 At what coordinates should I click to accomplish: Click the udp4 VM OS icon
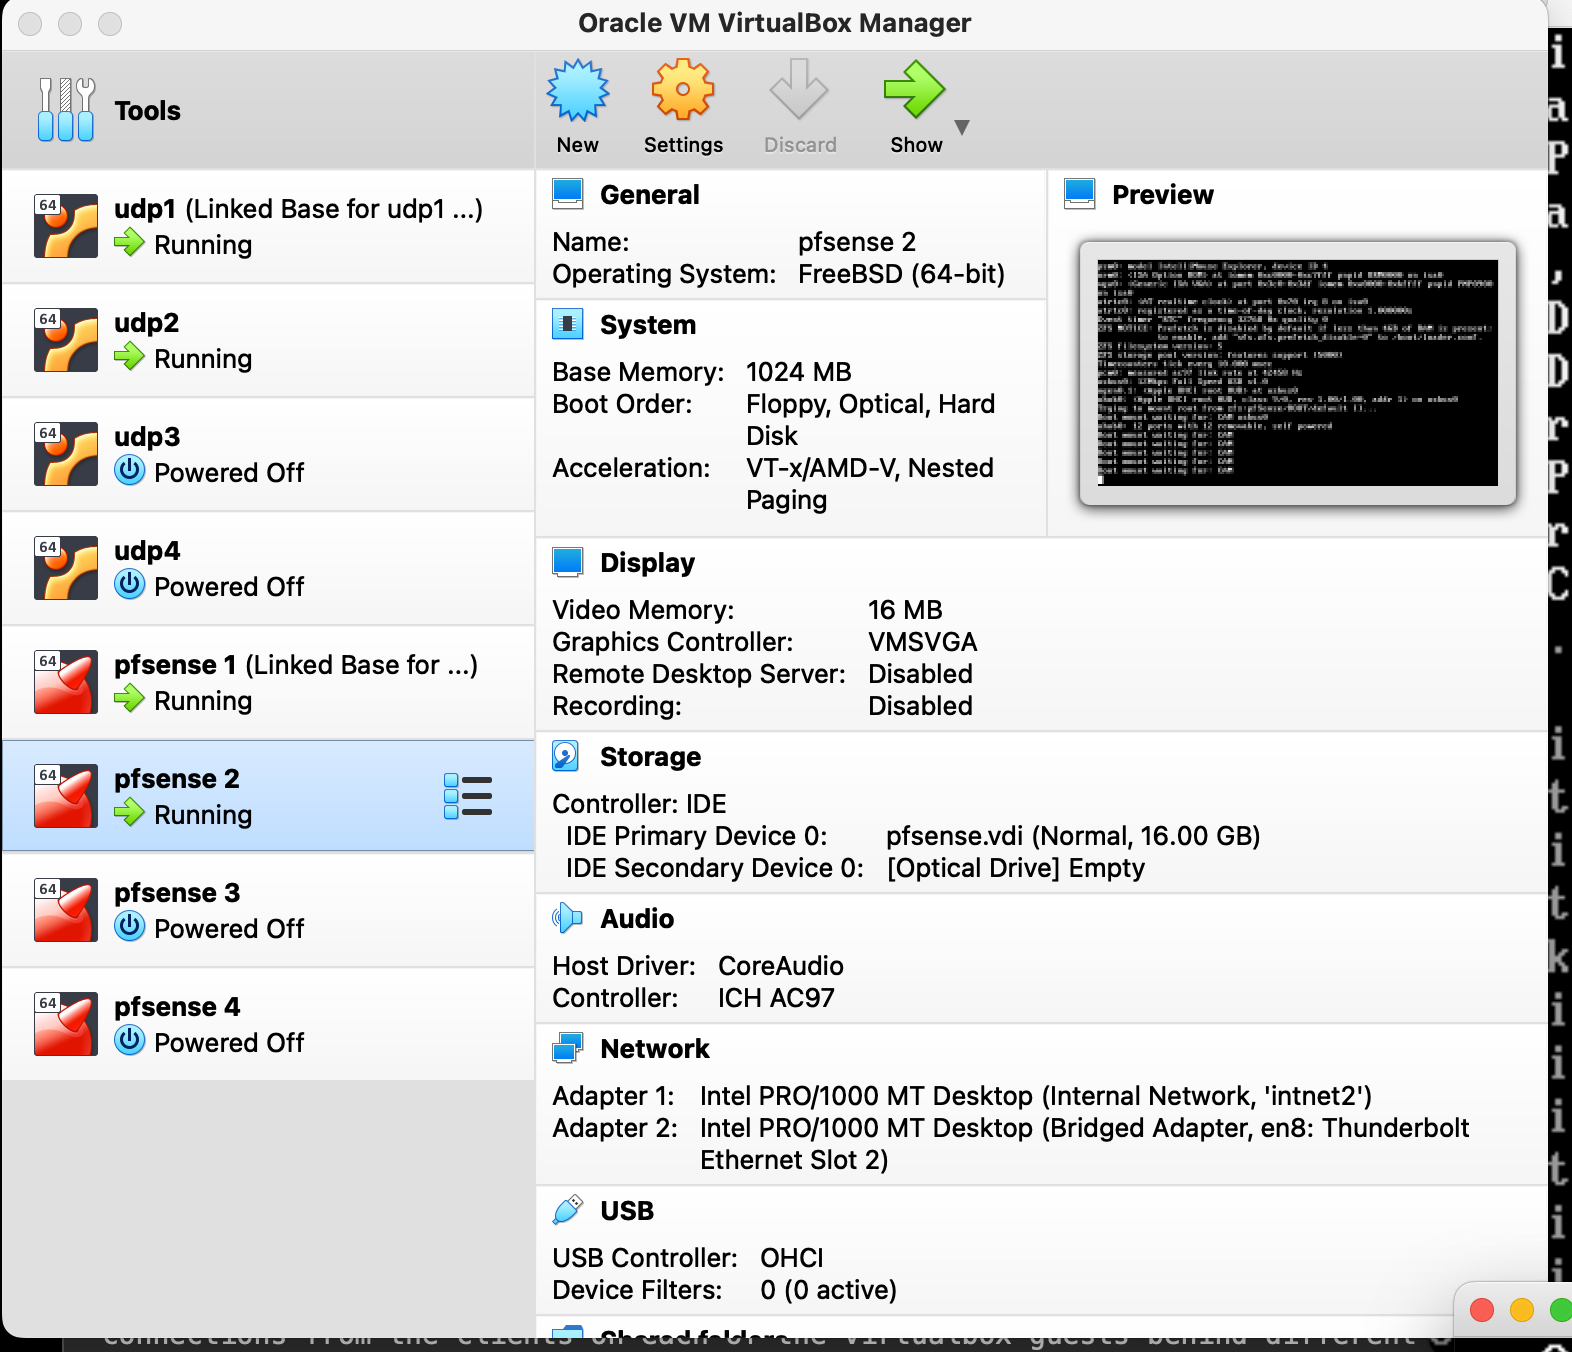click(x=66, y=568)
